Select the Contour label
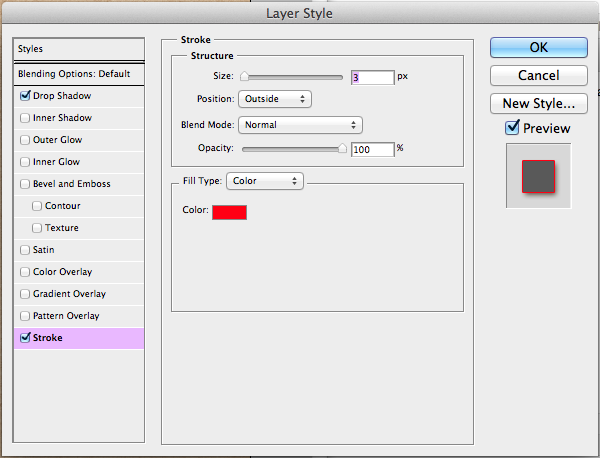The height and width of the screenshot is (458, 600). (63, 206)
